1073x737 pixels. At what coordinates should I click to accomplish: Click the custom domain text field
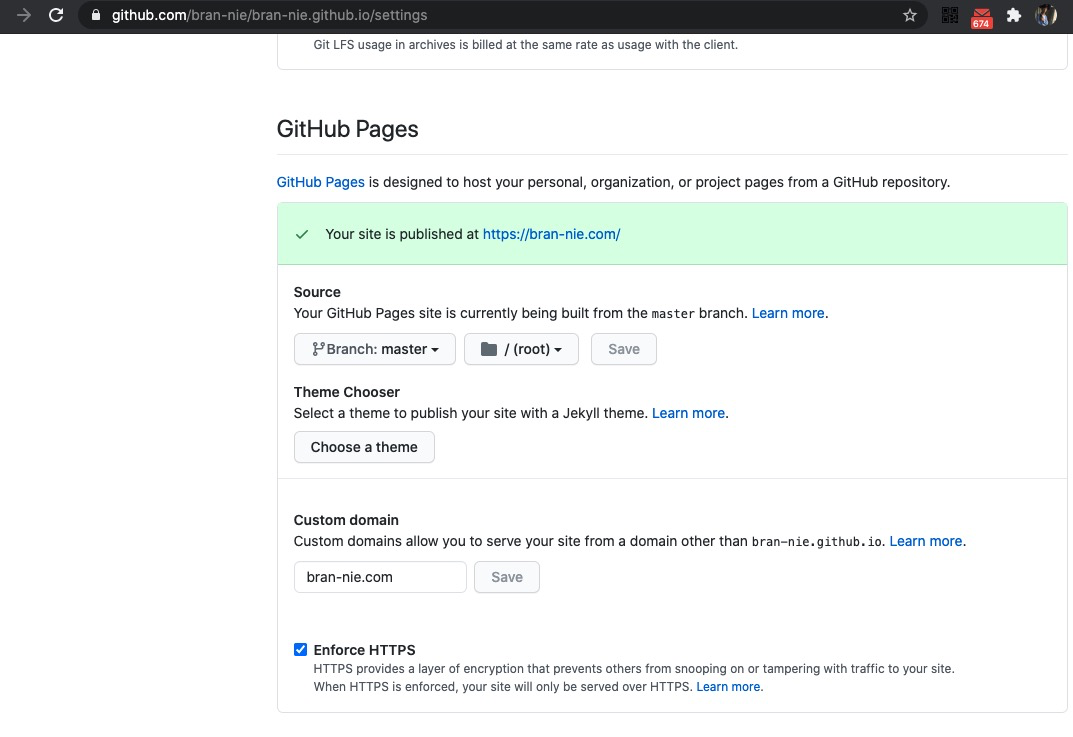pyautogui.click(x=380, y=577)
